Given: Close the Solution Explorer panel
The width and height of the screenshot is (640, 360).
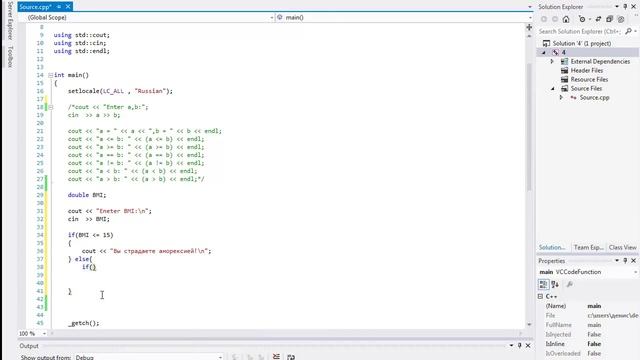Looking at the screenshot, I should coord(634,7).
